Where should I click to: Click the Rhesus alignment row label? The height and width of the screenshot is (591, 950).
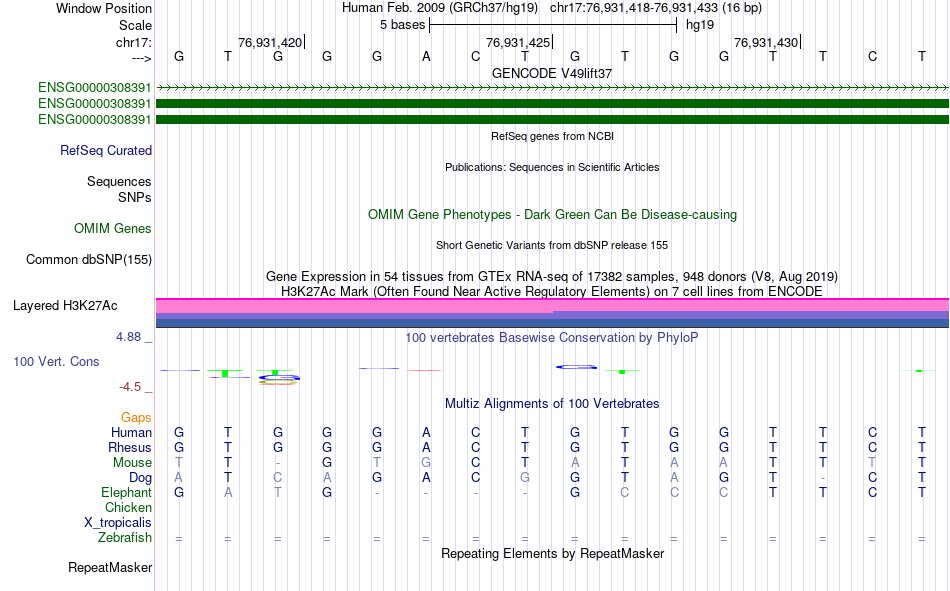click(130, 448)
